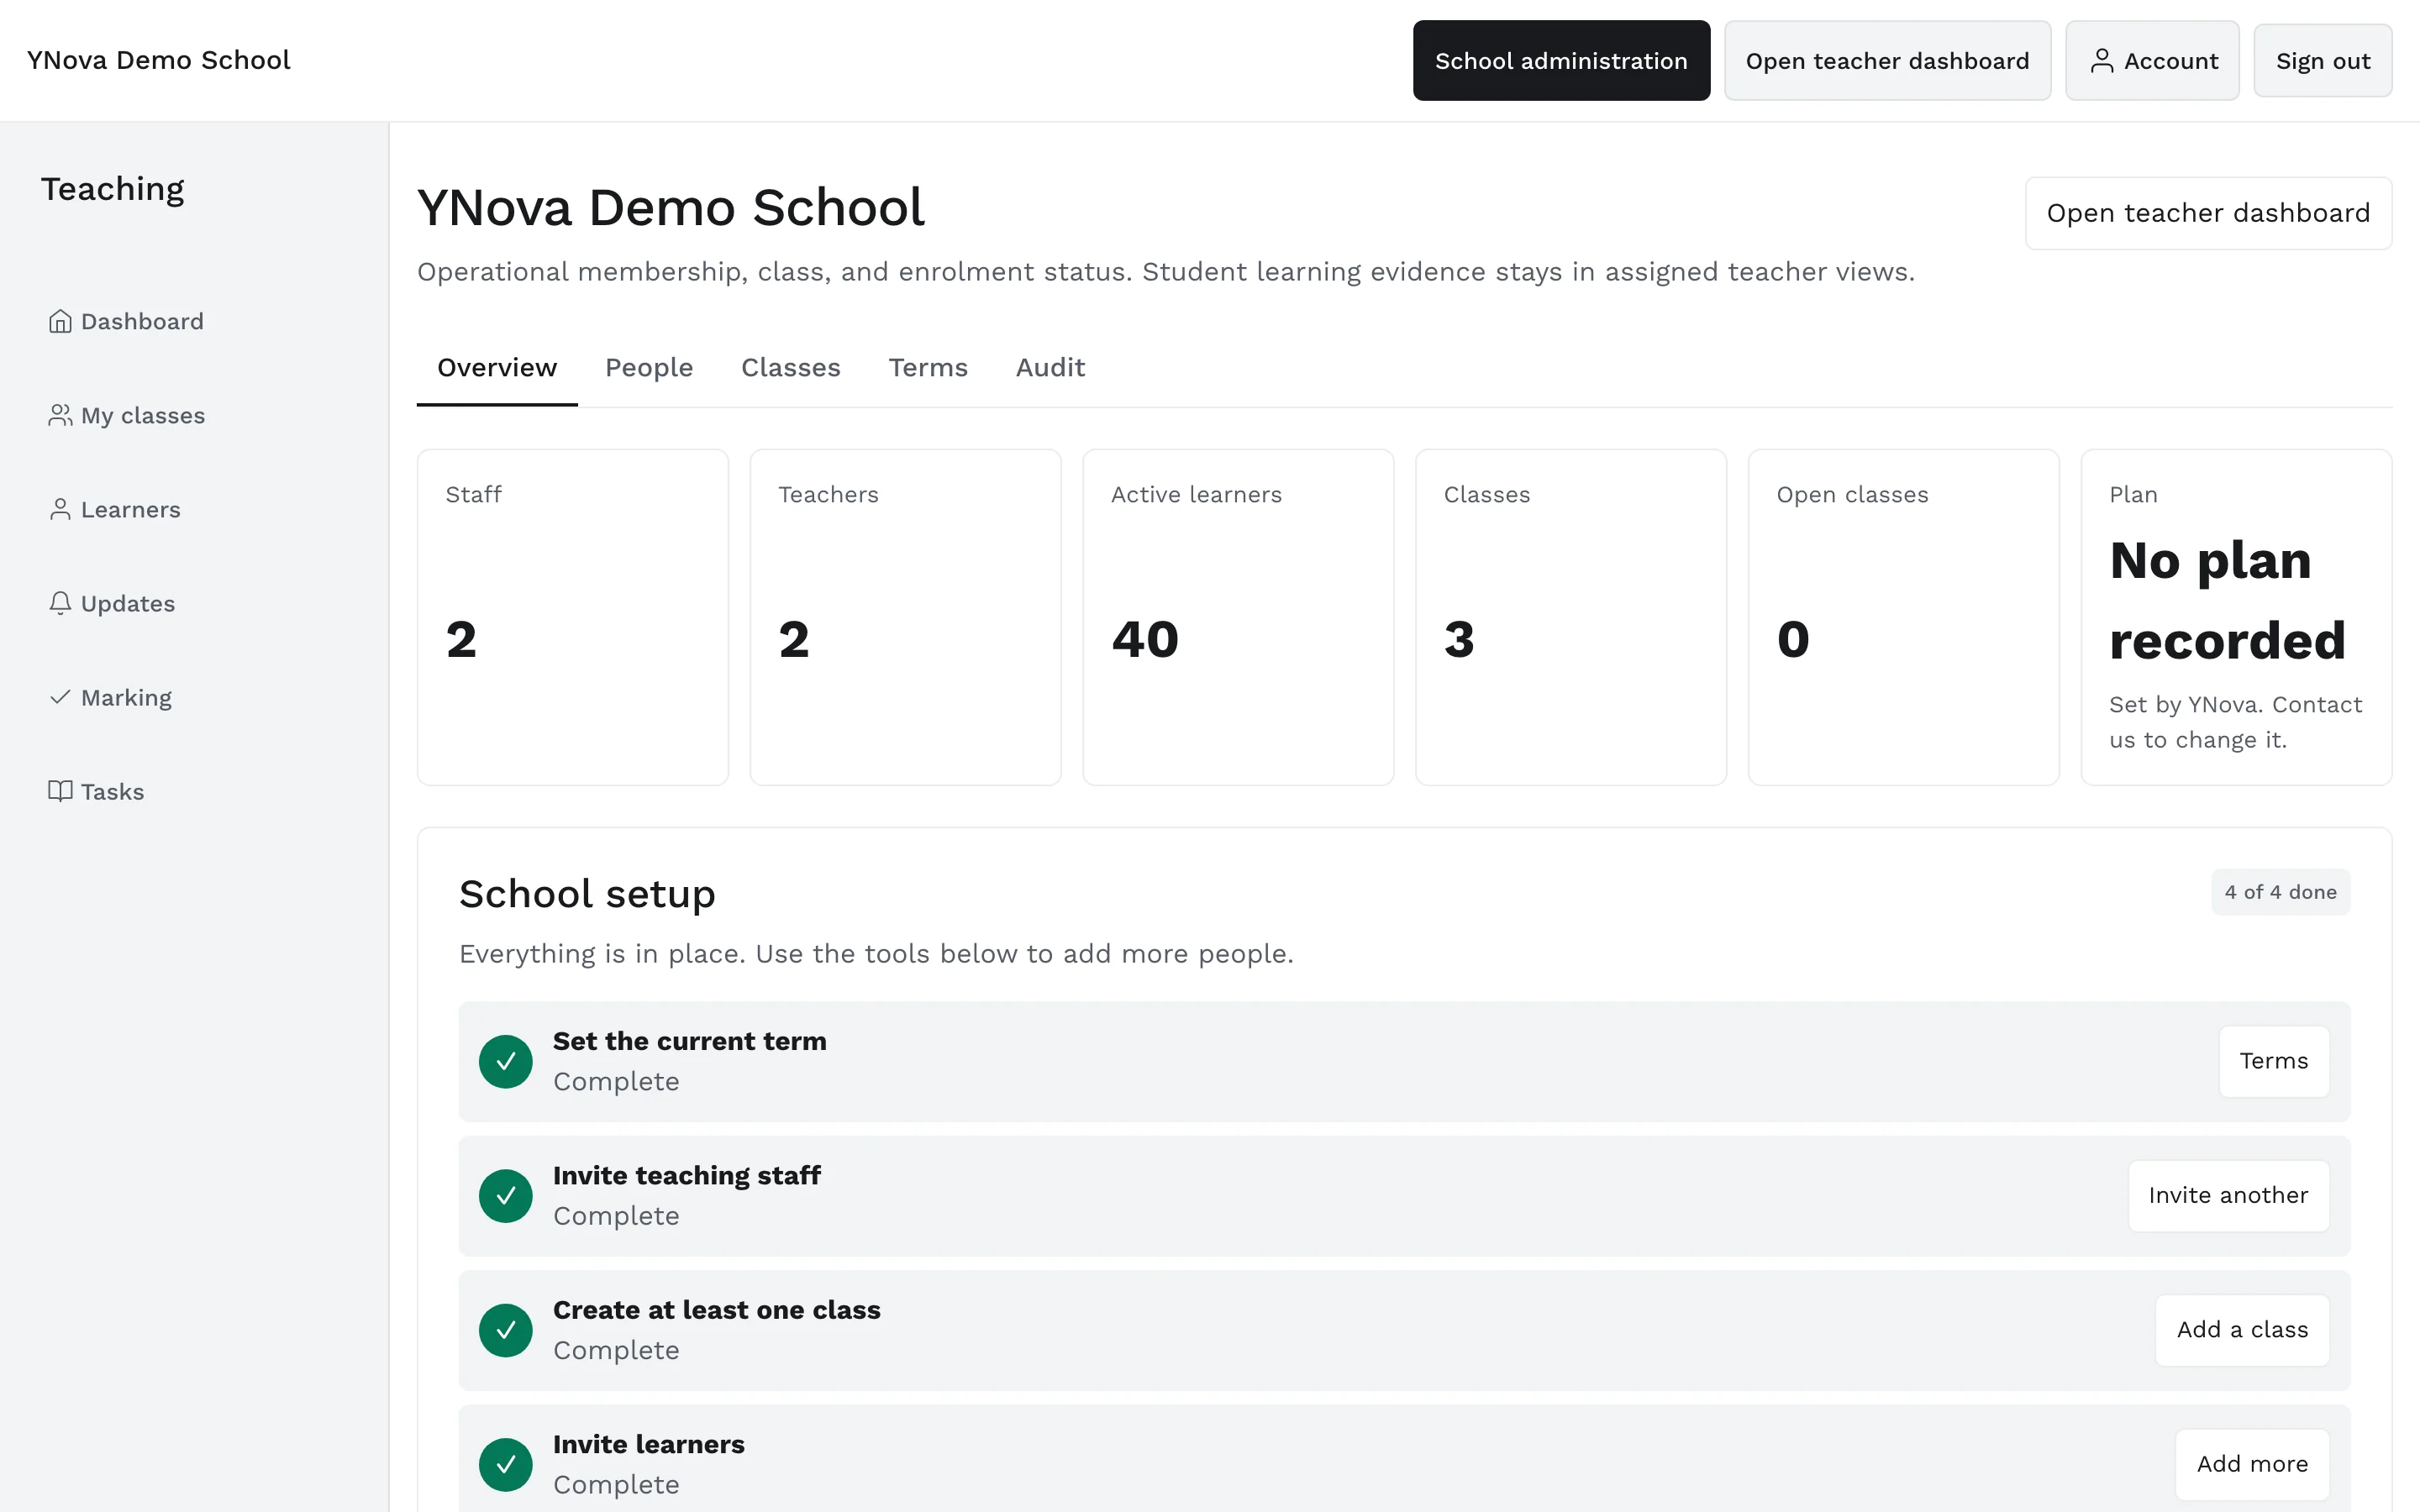Image resolution: width=2420 pixels, height=1512 pixels.
Task: Click green check beside Set the current term
Action: pos(506,1061)
